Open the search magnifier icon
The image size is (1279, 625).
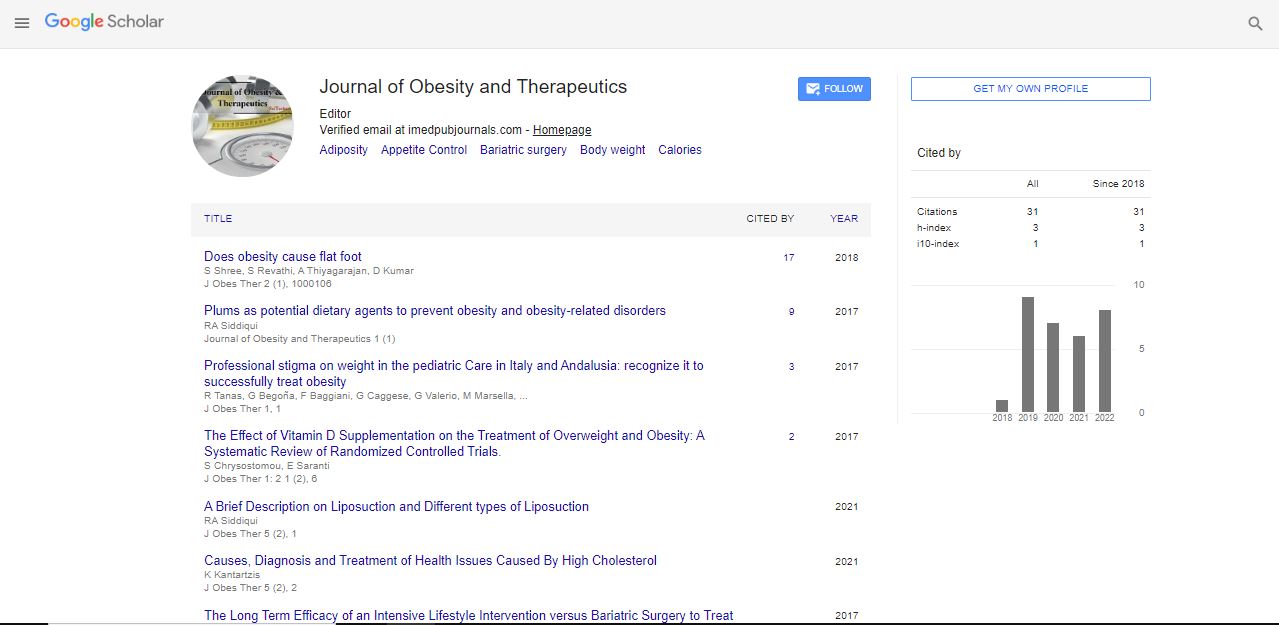point(1255,23)
